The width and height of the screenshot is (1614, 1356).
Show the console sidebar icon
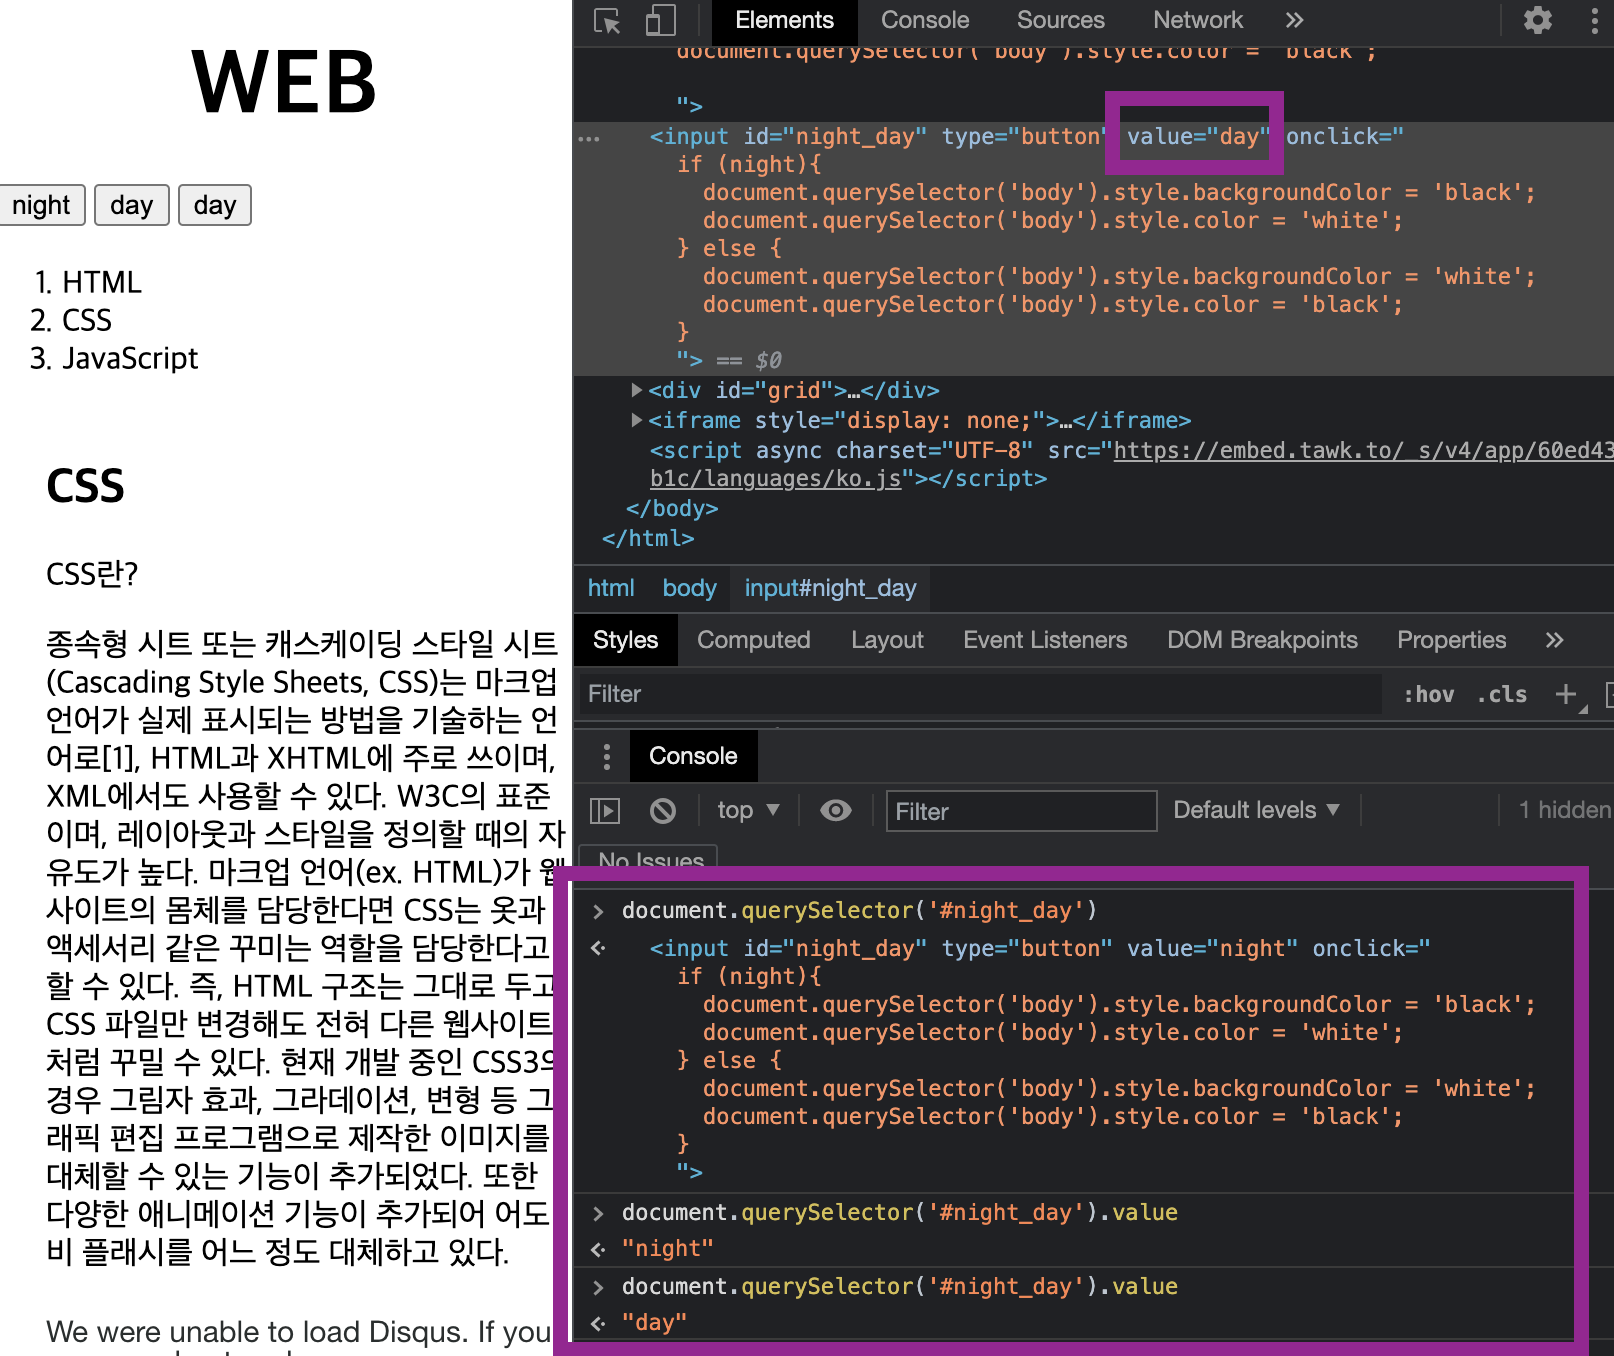click(x=605, y=810)
